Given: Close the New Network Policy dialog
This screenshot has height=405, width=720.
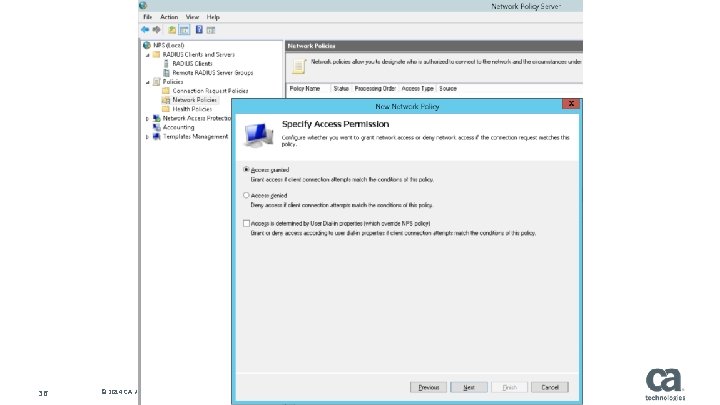Looking at the screenshot, I should (x=571, y=104).
